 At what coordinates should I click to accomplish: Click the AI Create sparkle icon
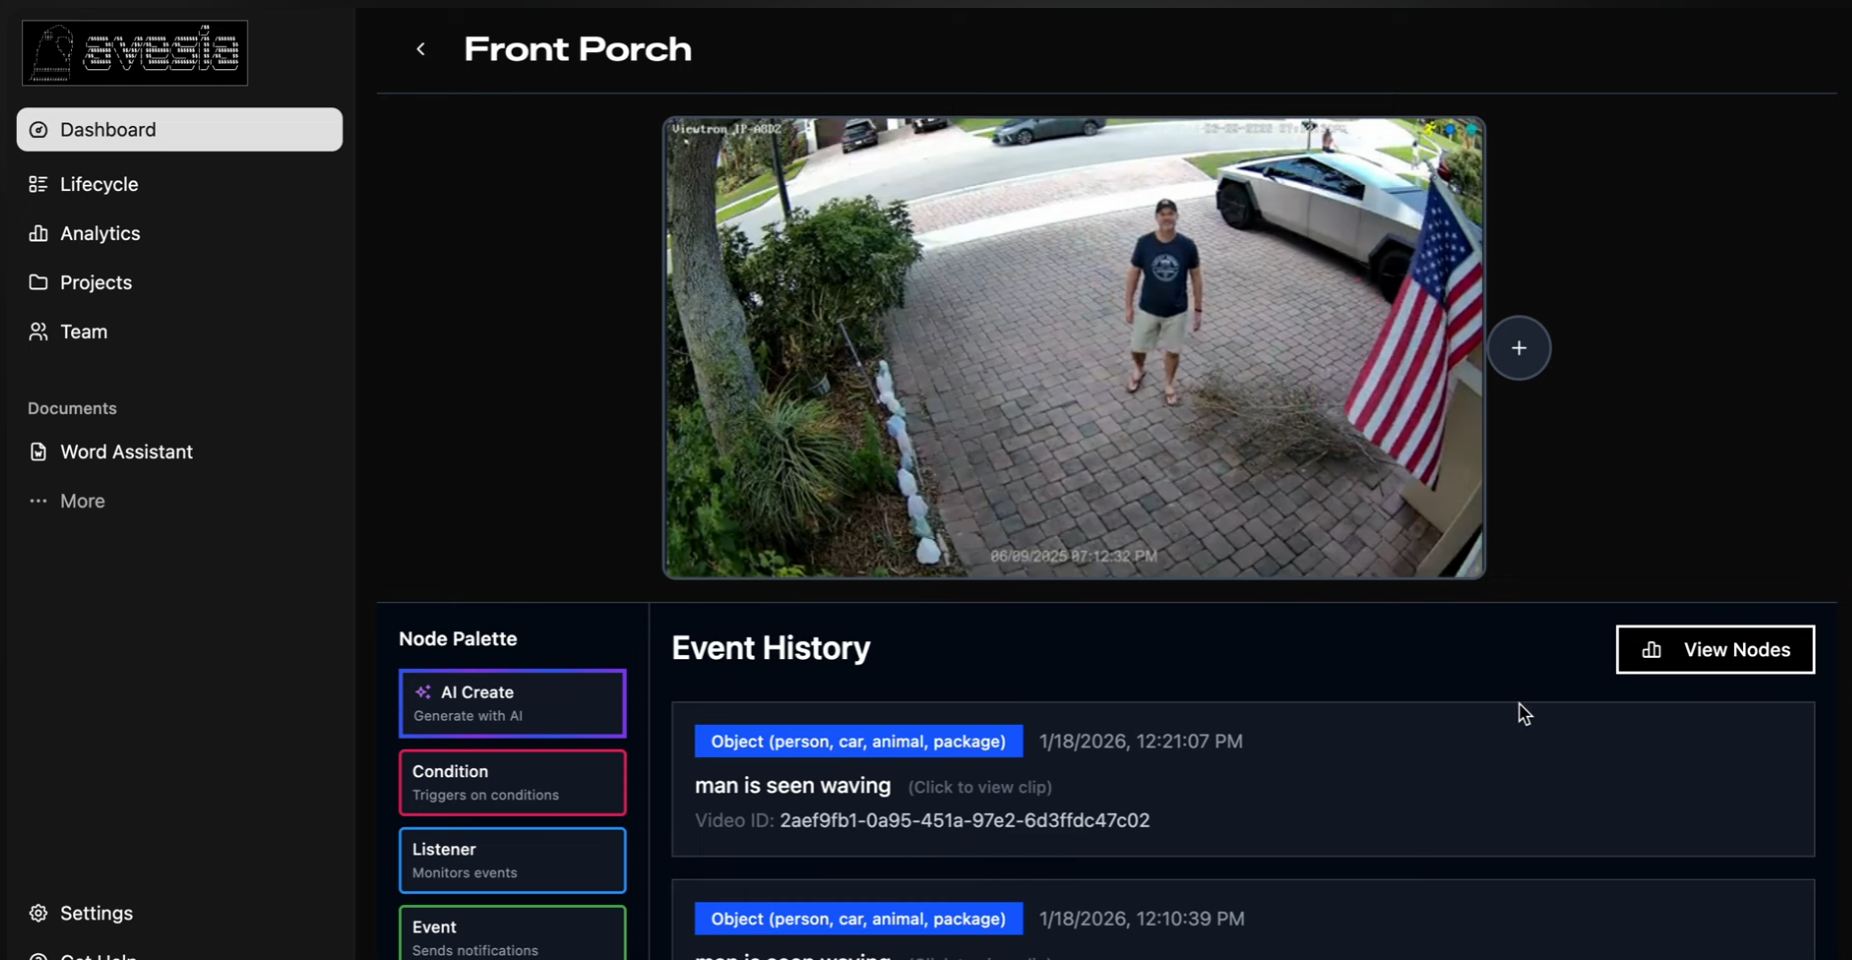pos(423,692)
